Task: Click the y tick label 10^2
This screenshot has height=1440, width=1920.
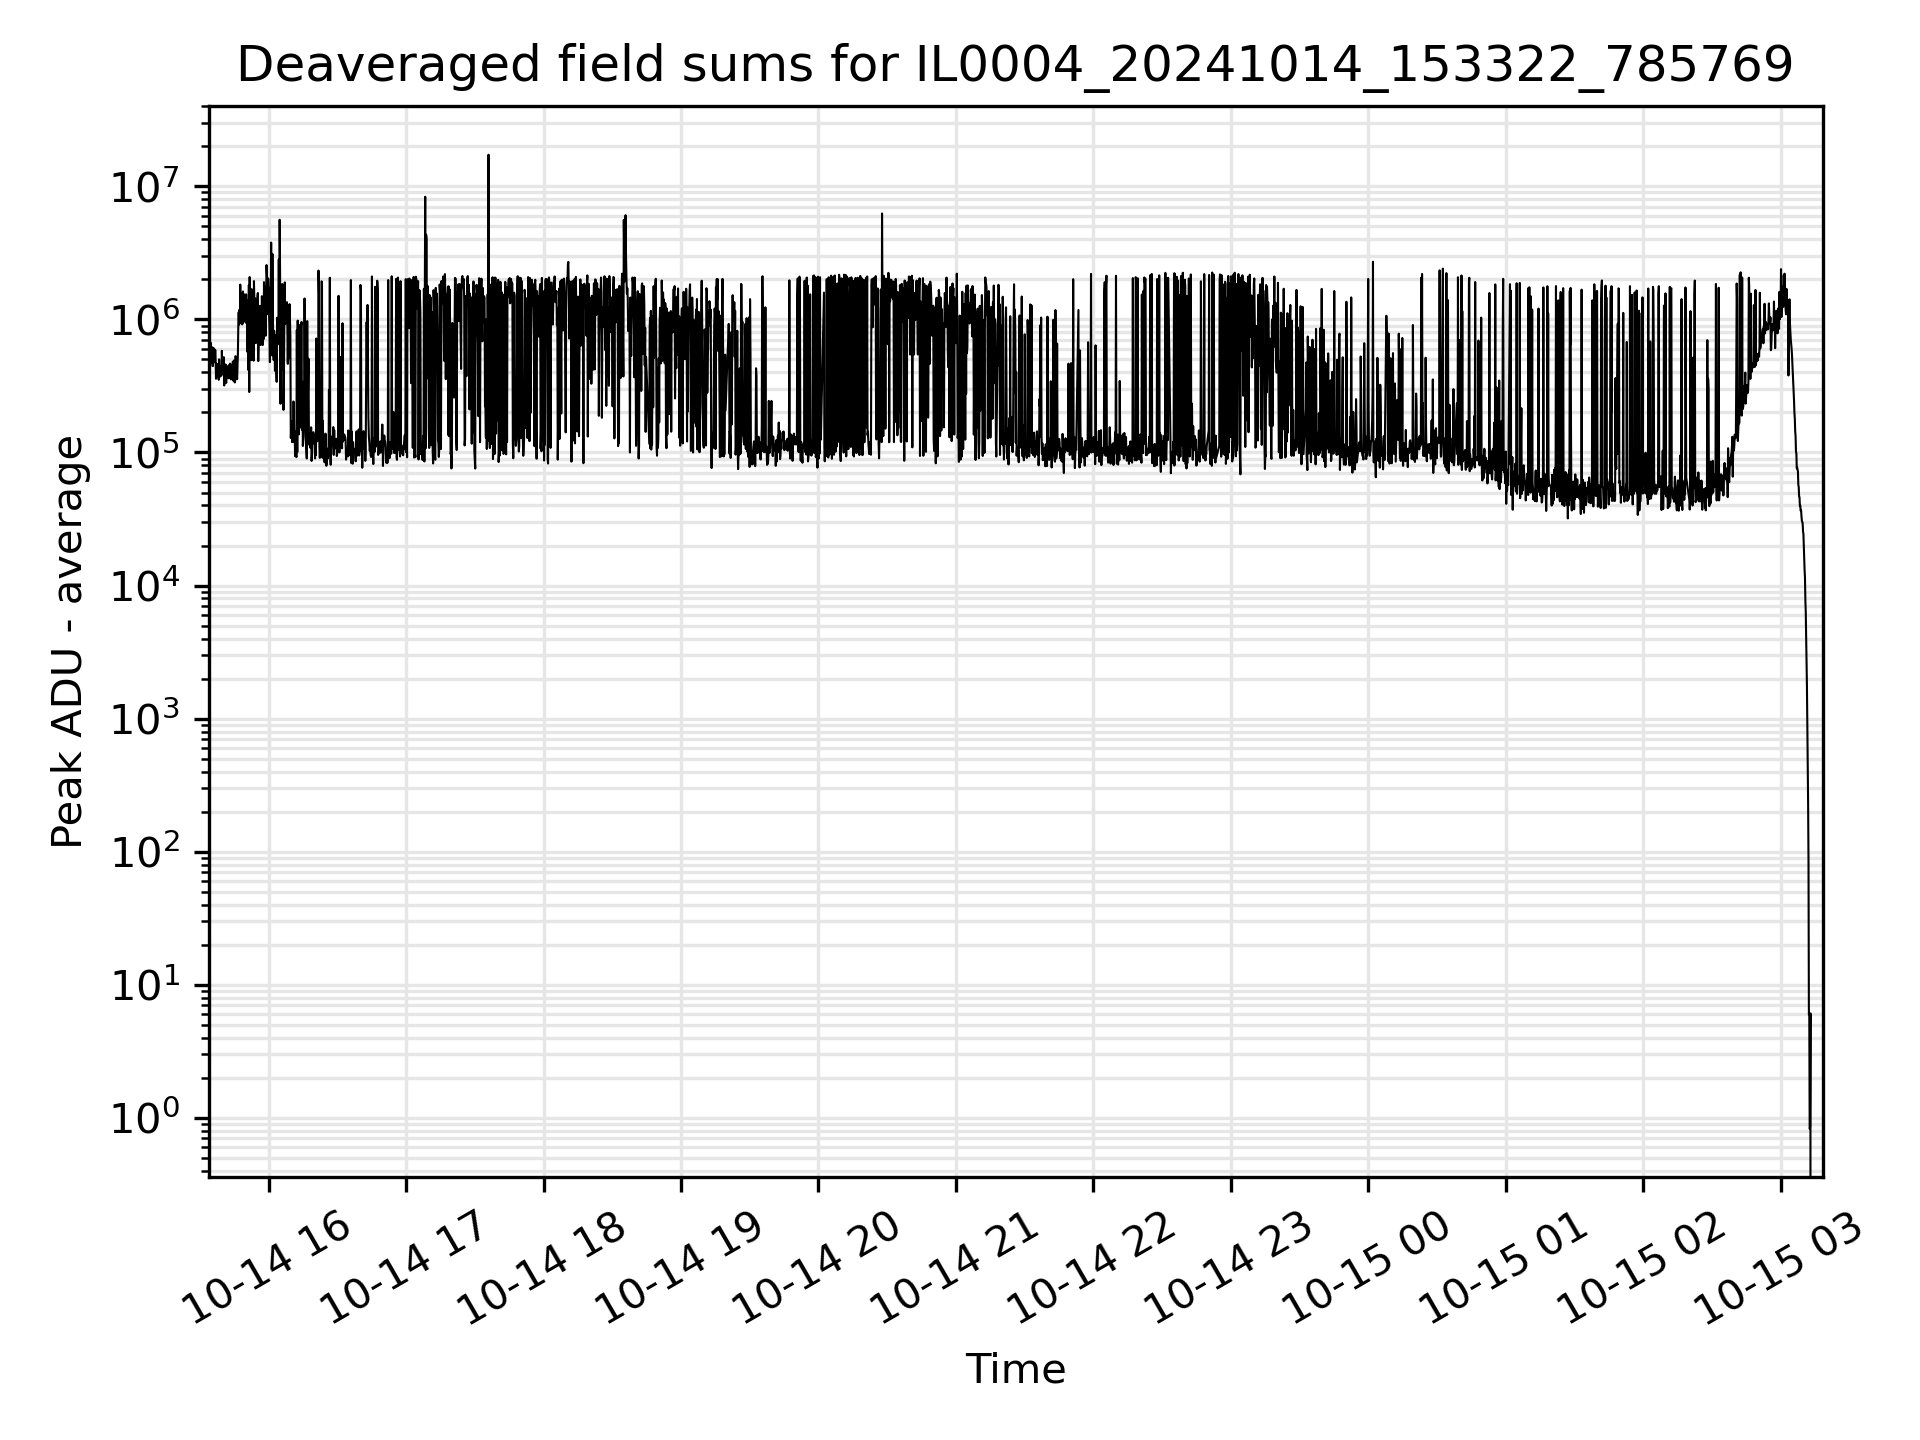Action: tap(146, 851)
